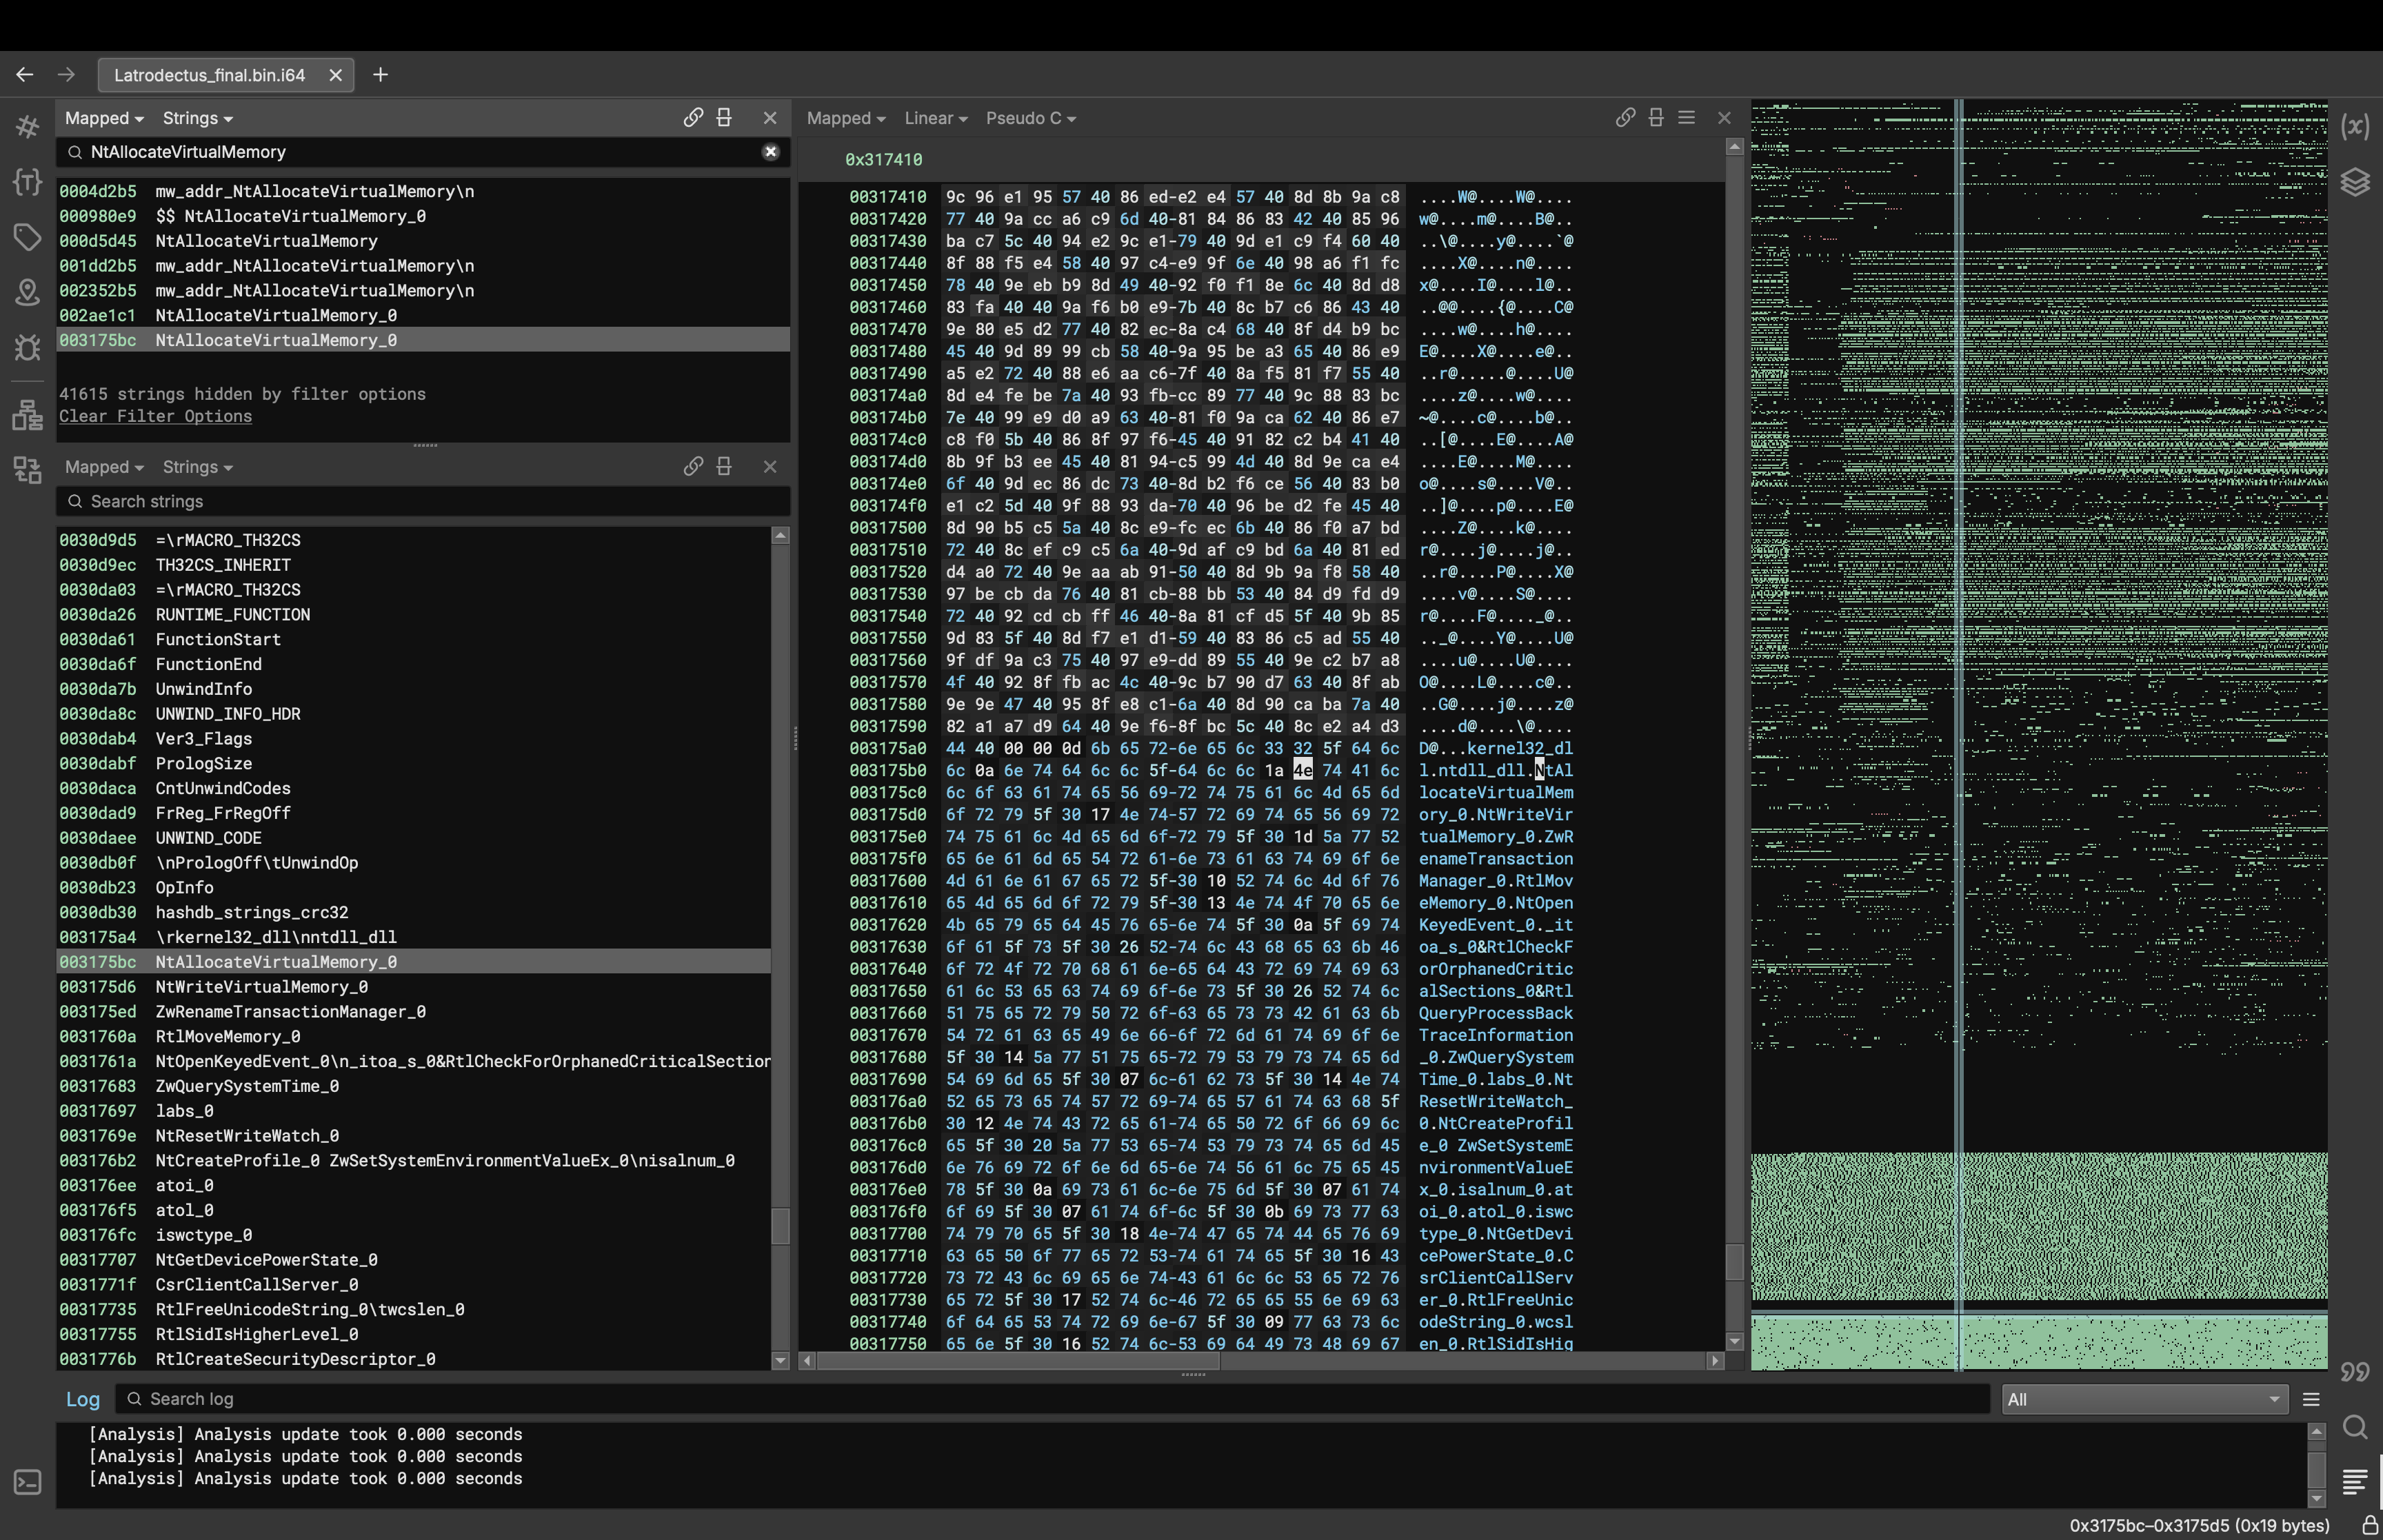The image size is (2383, 1540).
Task: Open the types braces sidebar icon
Action: [27, 182]
